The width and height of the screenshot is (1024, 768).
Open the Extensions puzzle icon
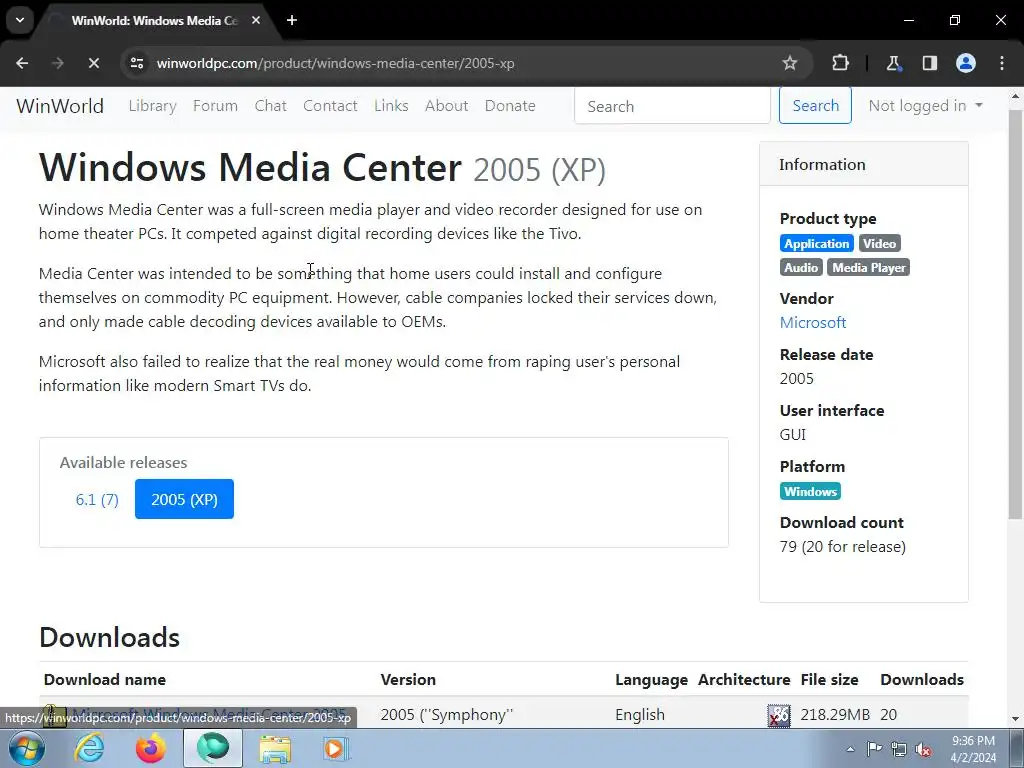point(840,63)
